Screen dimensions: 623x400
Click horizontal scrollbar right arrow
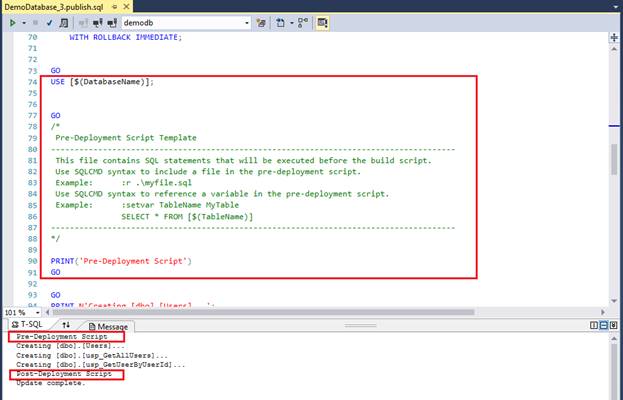click(603, 312)
